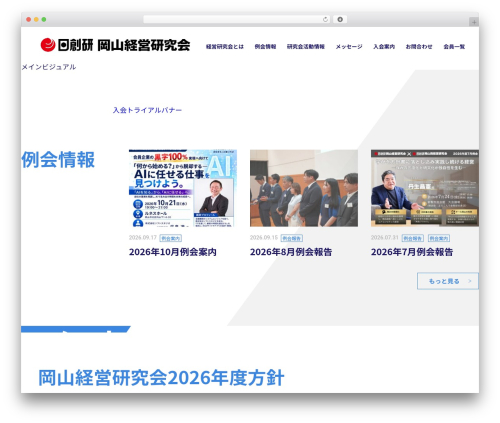Click the もっと見る button
The image size is (500, 423).
448,281
